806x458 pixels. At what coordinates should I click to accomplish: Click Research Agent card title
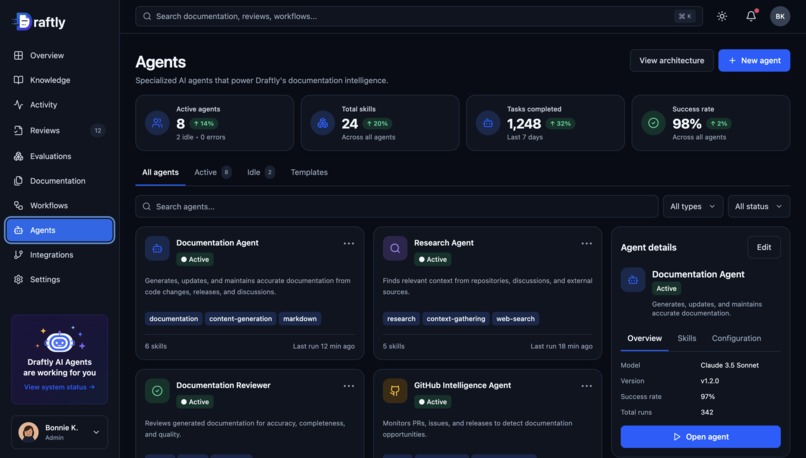tap(444, 243)
